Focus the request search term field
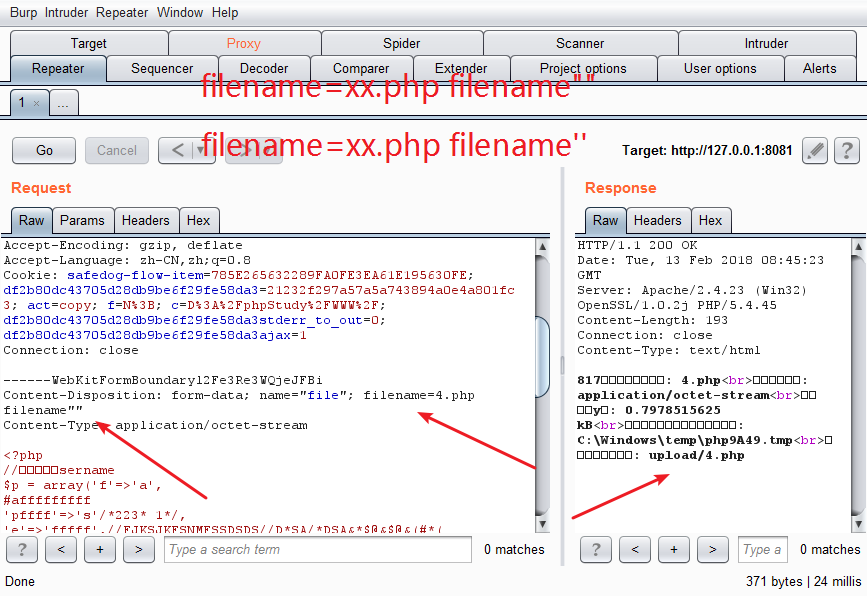The image size is (867, 596). click(x=318, y=550)
